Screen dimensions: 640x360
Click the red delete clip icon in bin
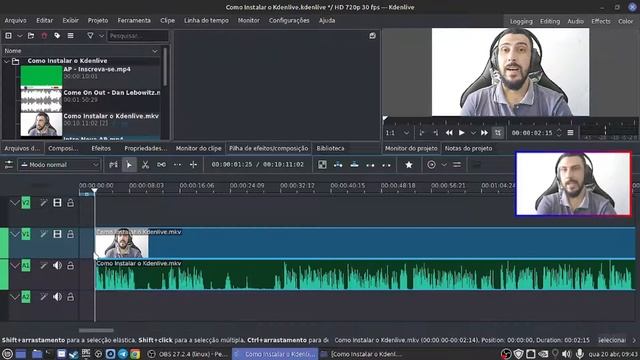point(44,36)
